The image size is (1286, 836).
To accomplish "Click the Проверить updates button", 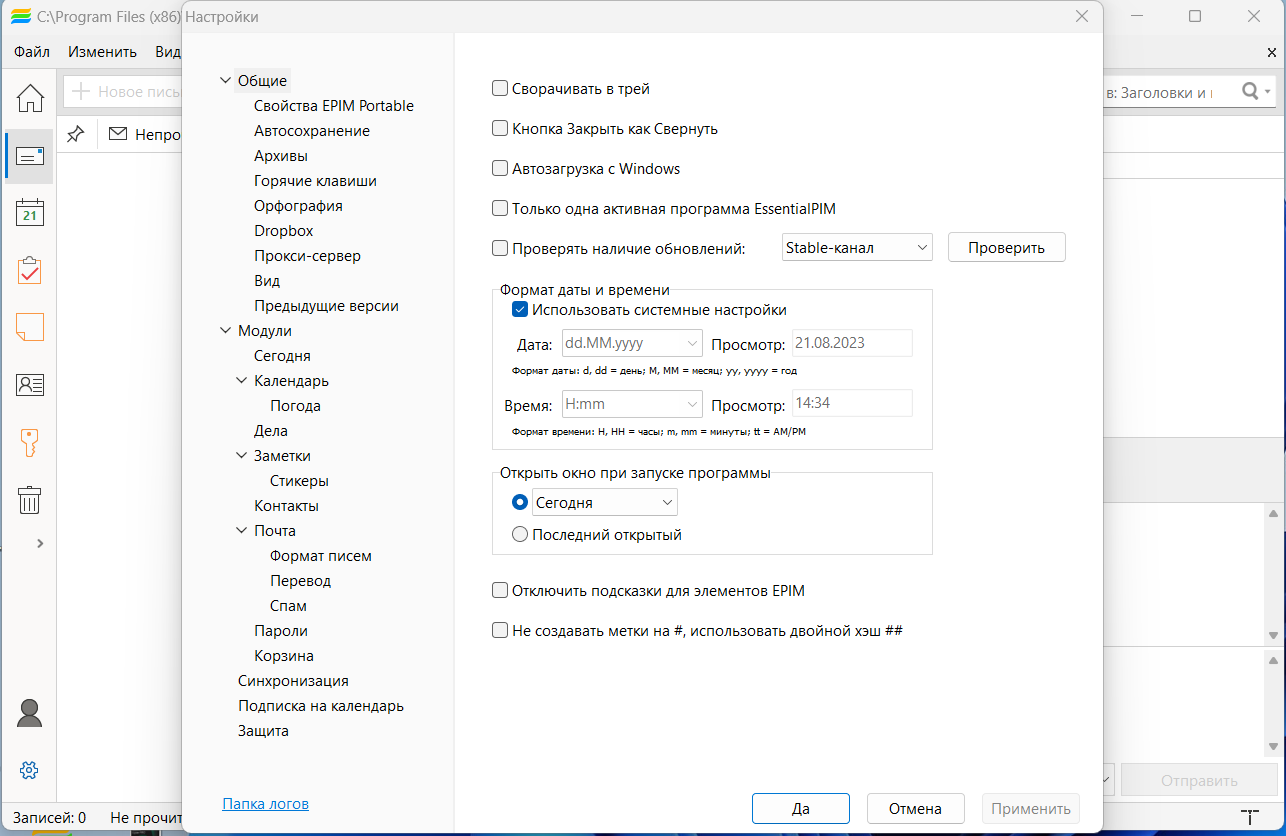I will tap(1007, 248).
